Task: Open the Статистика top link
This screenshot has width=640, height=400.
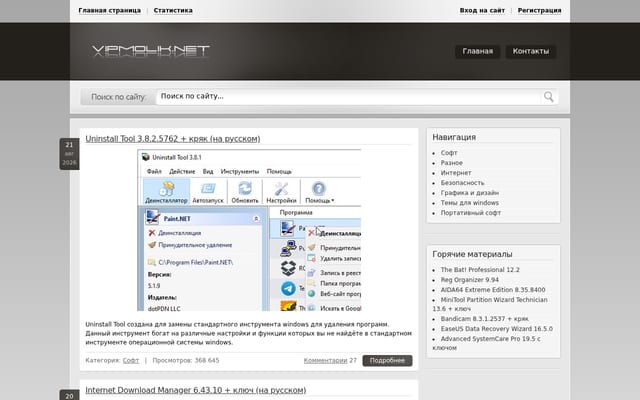Action: [x=173, y=11]
